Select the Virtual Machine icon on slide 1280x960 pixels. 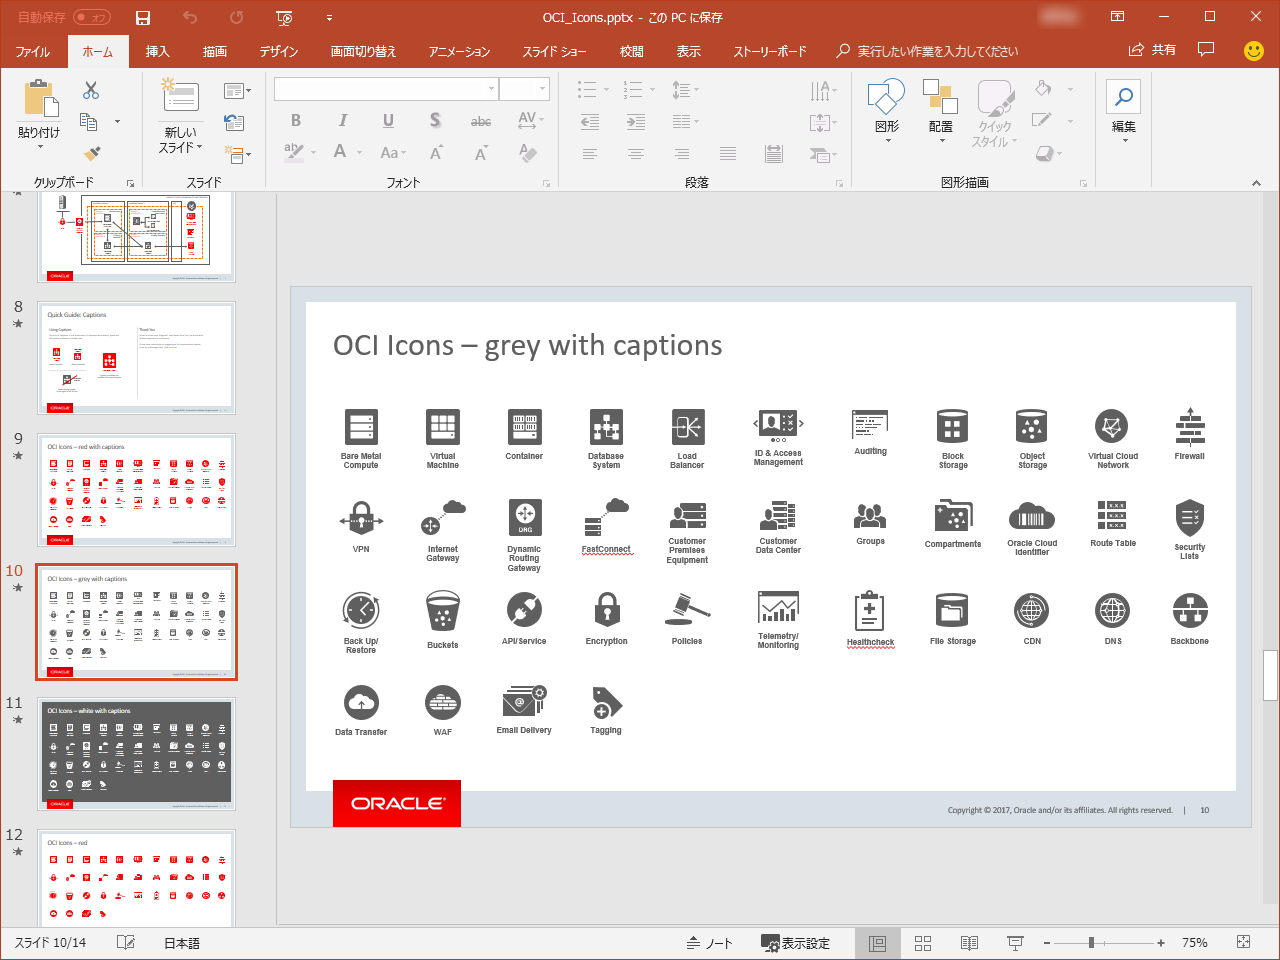click(442, 427)
